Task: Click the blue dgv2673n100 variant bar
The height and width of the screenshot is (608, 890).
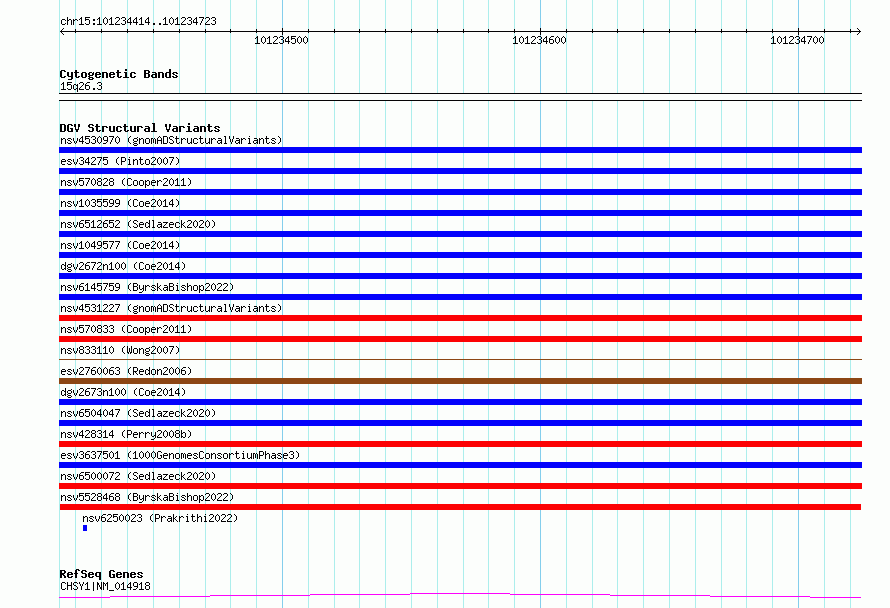Action: point(460,402)
